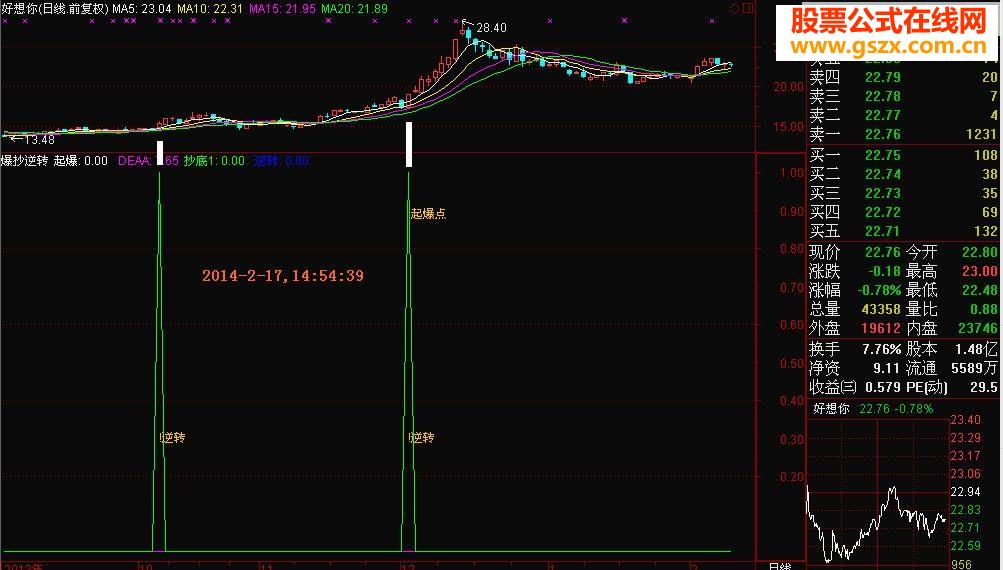
Task: Click the timestamp 2014-2-17,14:54:39
Action: 283,276
